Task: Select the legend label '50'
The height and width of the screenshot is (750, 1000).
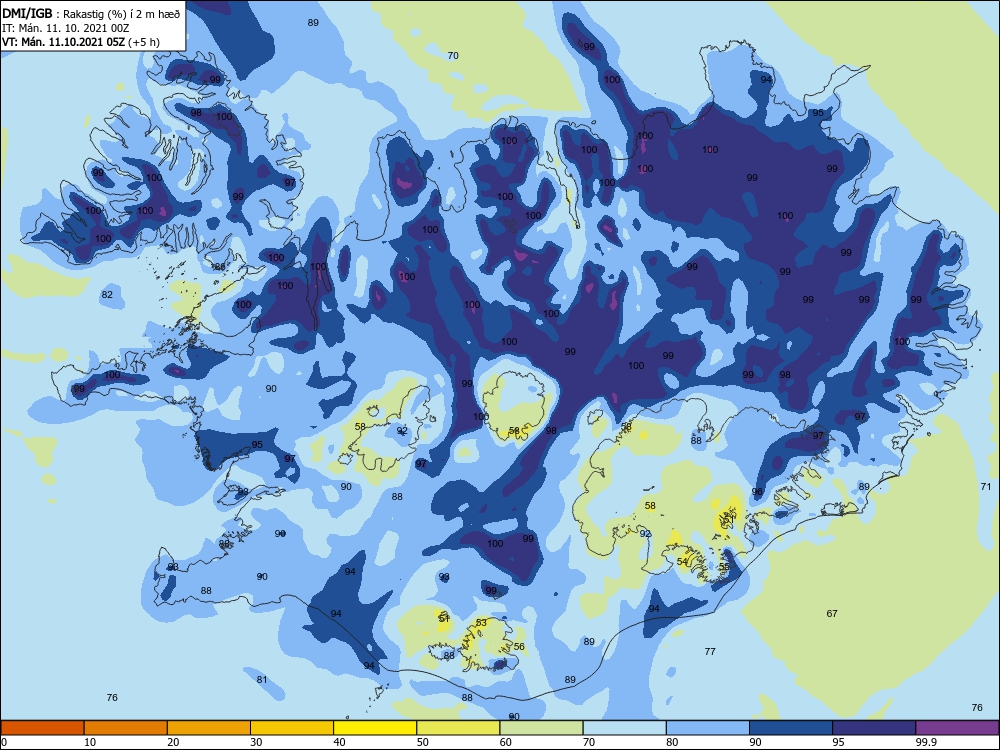Action: [422, 742]
